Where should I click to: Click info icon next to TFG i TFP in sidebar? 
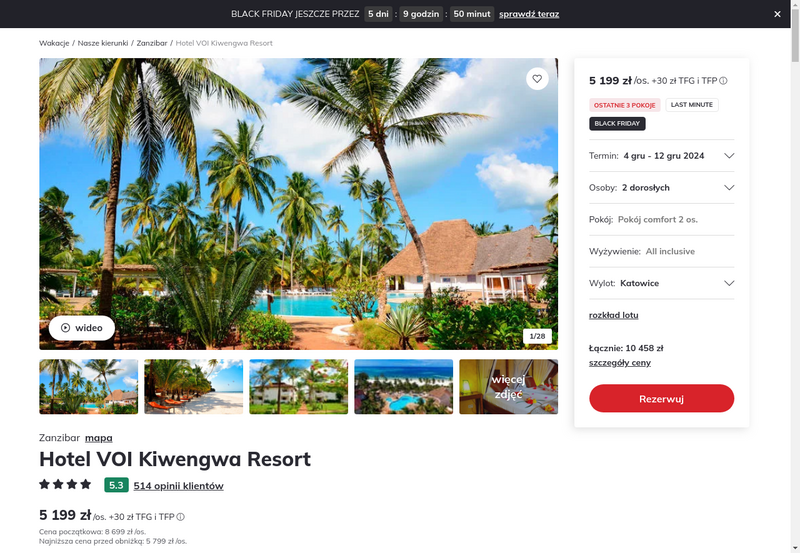pos(723,81)
